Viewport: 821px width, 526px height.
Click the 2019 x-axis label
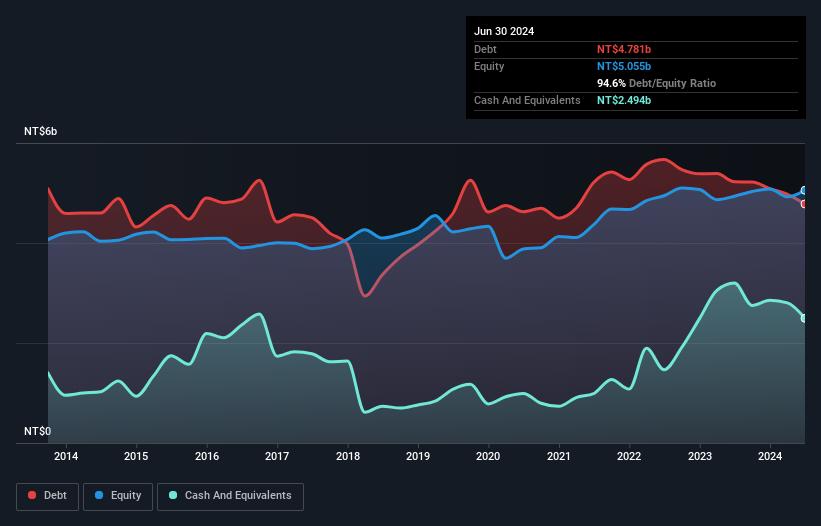point(418,456)
